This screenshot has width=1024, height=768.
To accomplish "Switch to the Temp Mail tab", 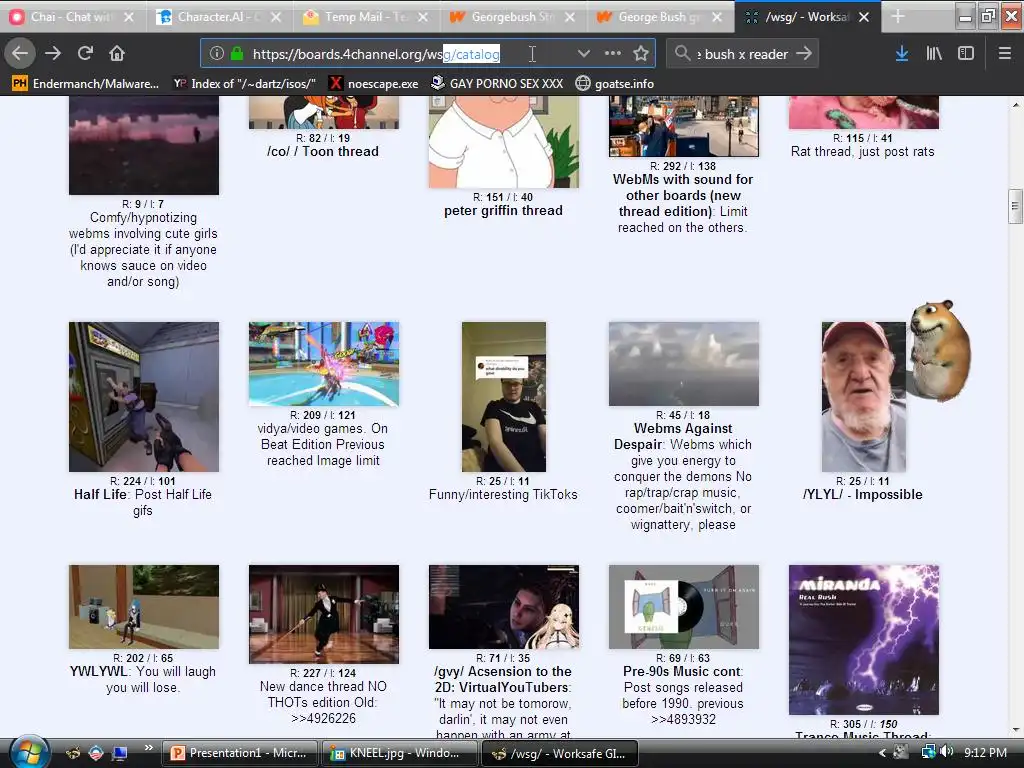I will tap(366, 17).
